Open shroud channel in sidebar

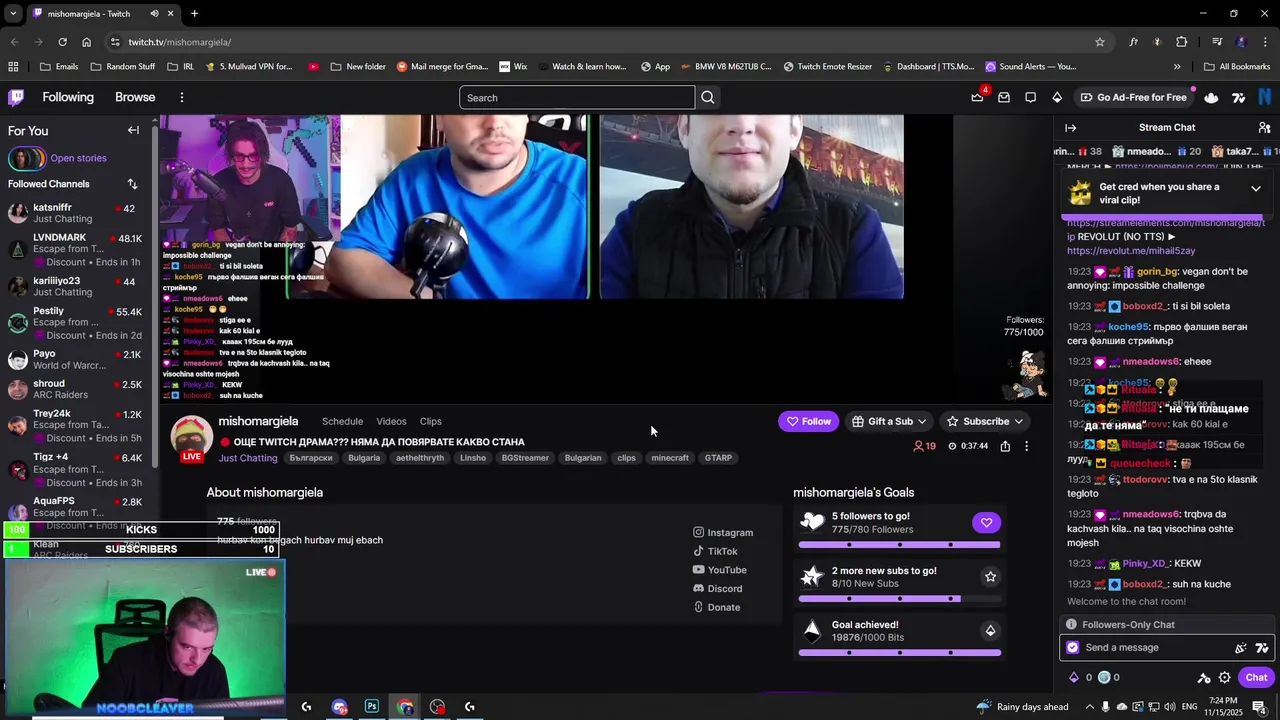79,389
